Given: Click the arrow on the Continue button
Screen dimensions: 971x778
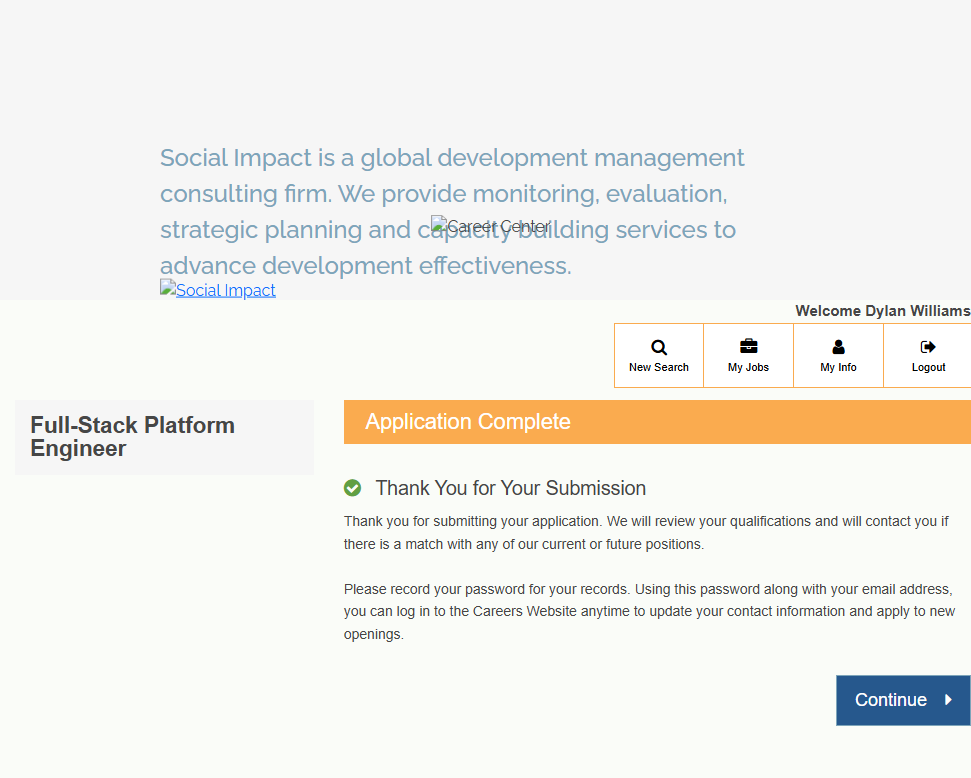Looking at the screenshot, I should pos(948,700).
